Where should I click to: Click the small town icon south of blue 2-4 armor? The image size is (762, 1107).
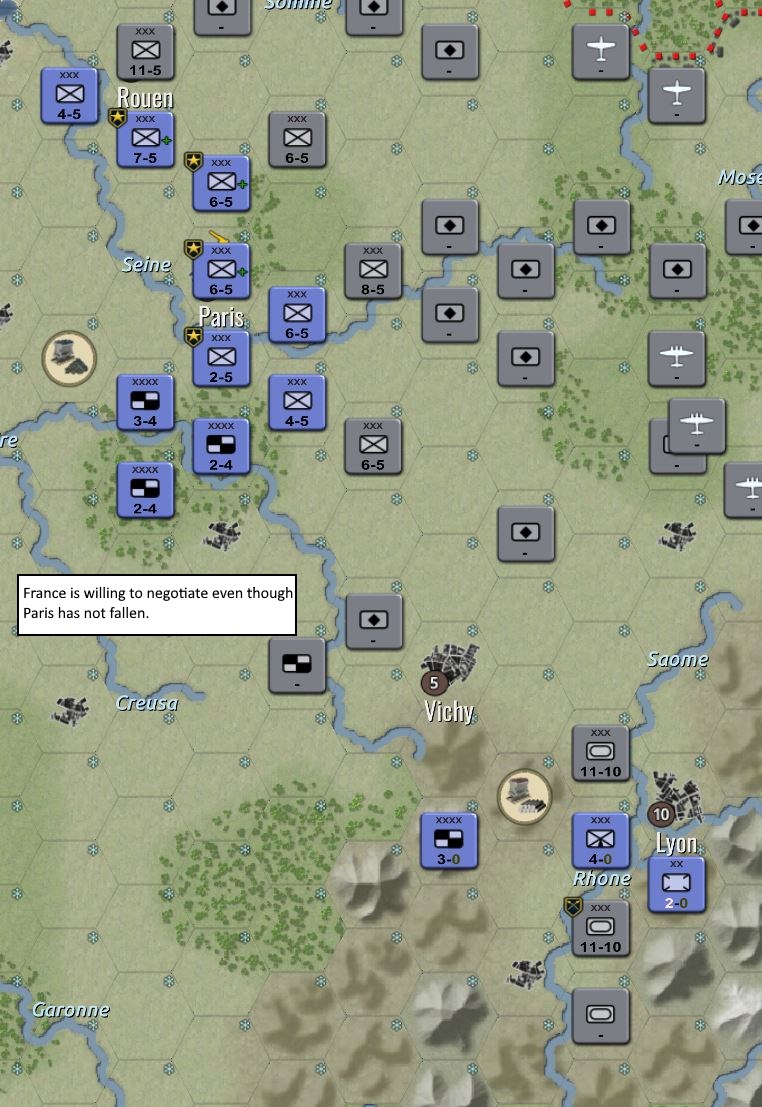tap(222, 534)
